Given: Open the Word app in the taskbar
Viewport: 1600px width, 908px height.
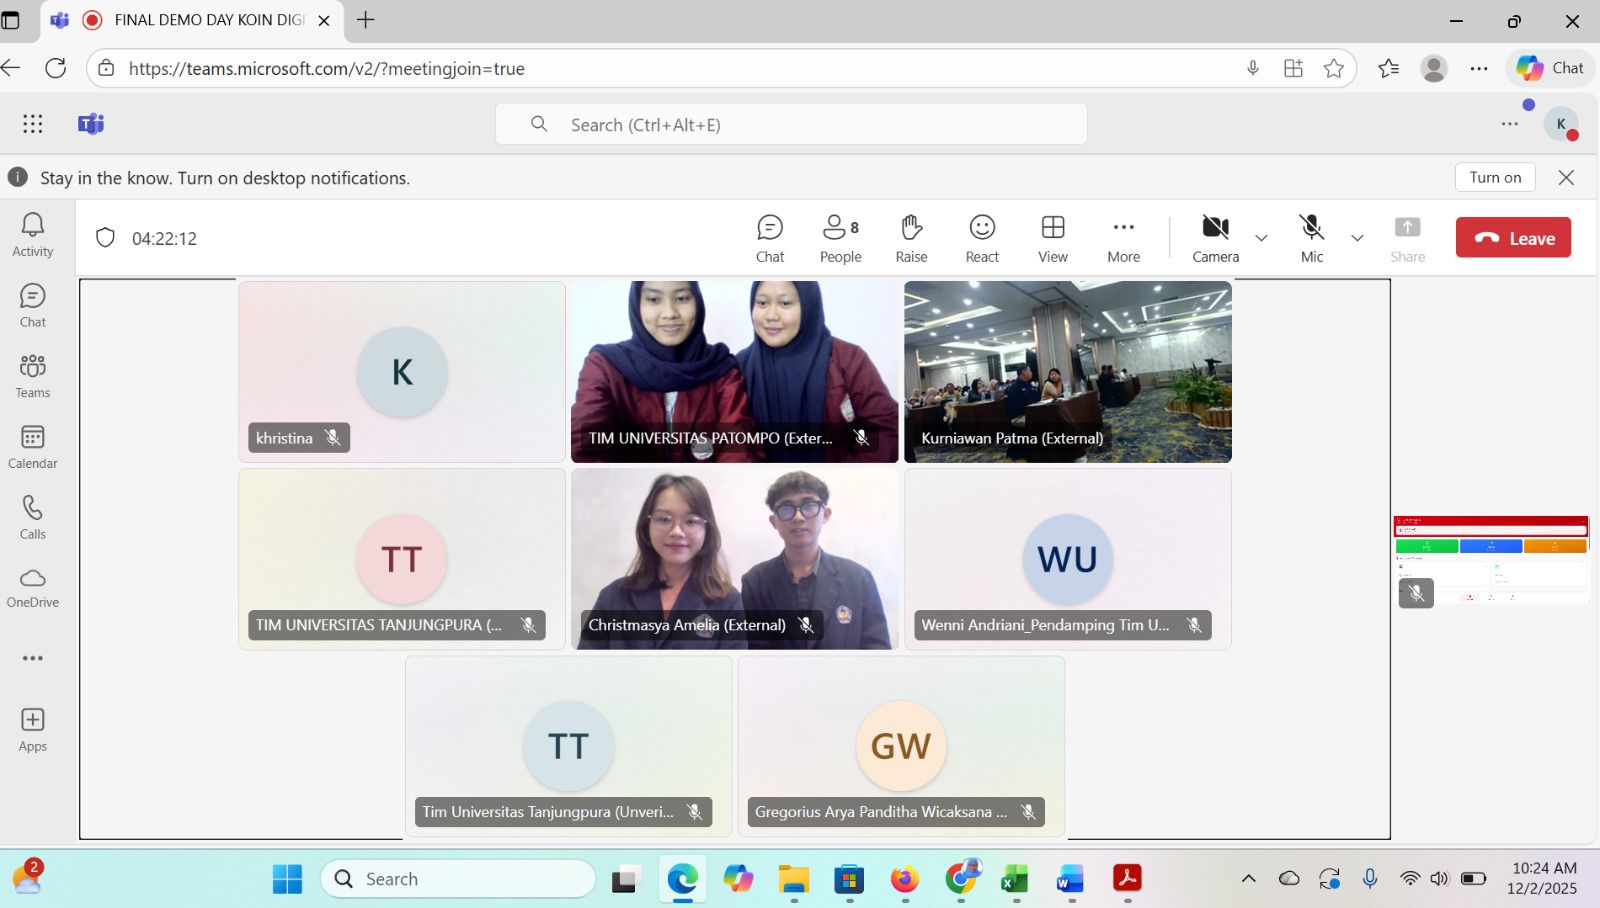Looking at the screenshot, I should [1070, 880].
